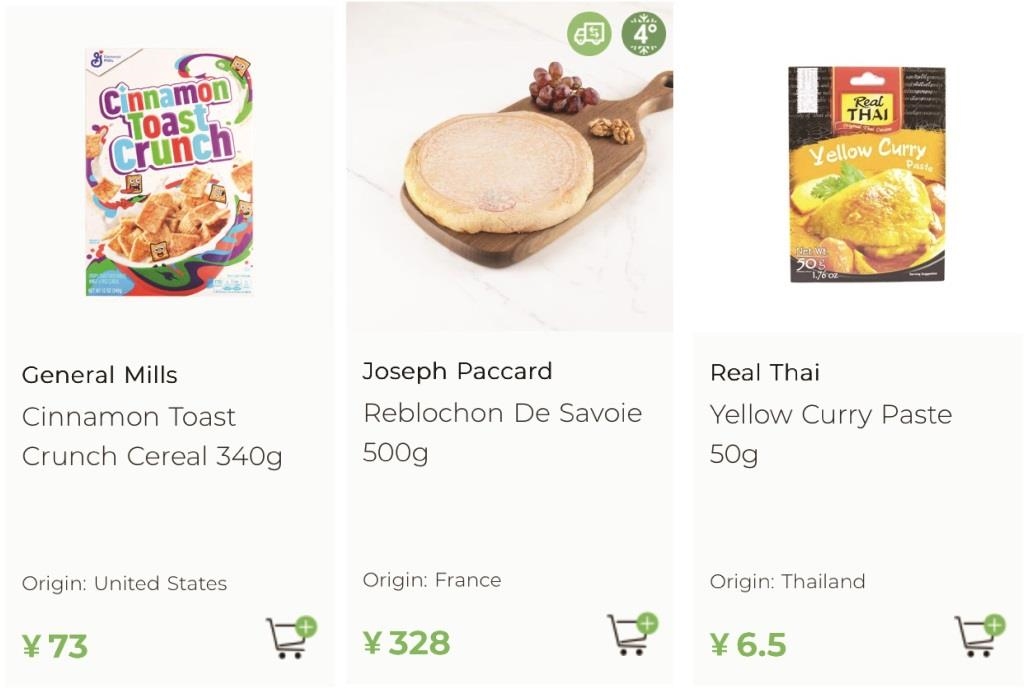Viewport: 1024px width, 689px height.
Task: Open the General Mills brand link
Action: click(x=99, y=375)
